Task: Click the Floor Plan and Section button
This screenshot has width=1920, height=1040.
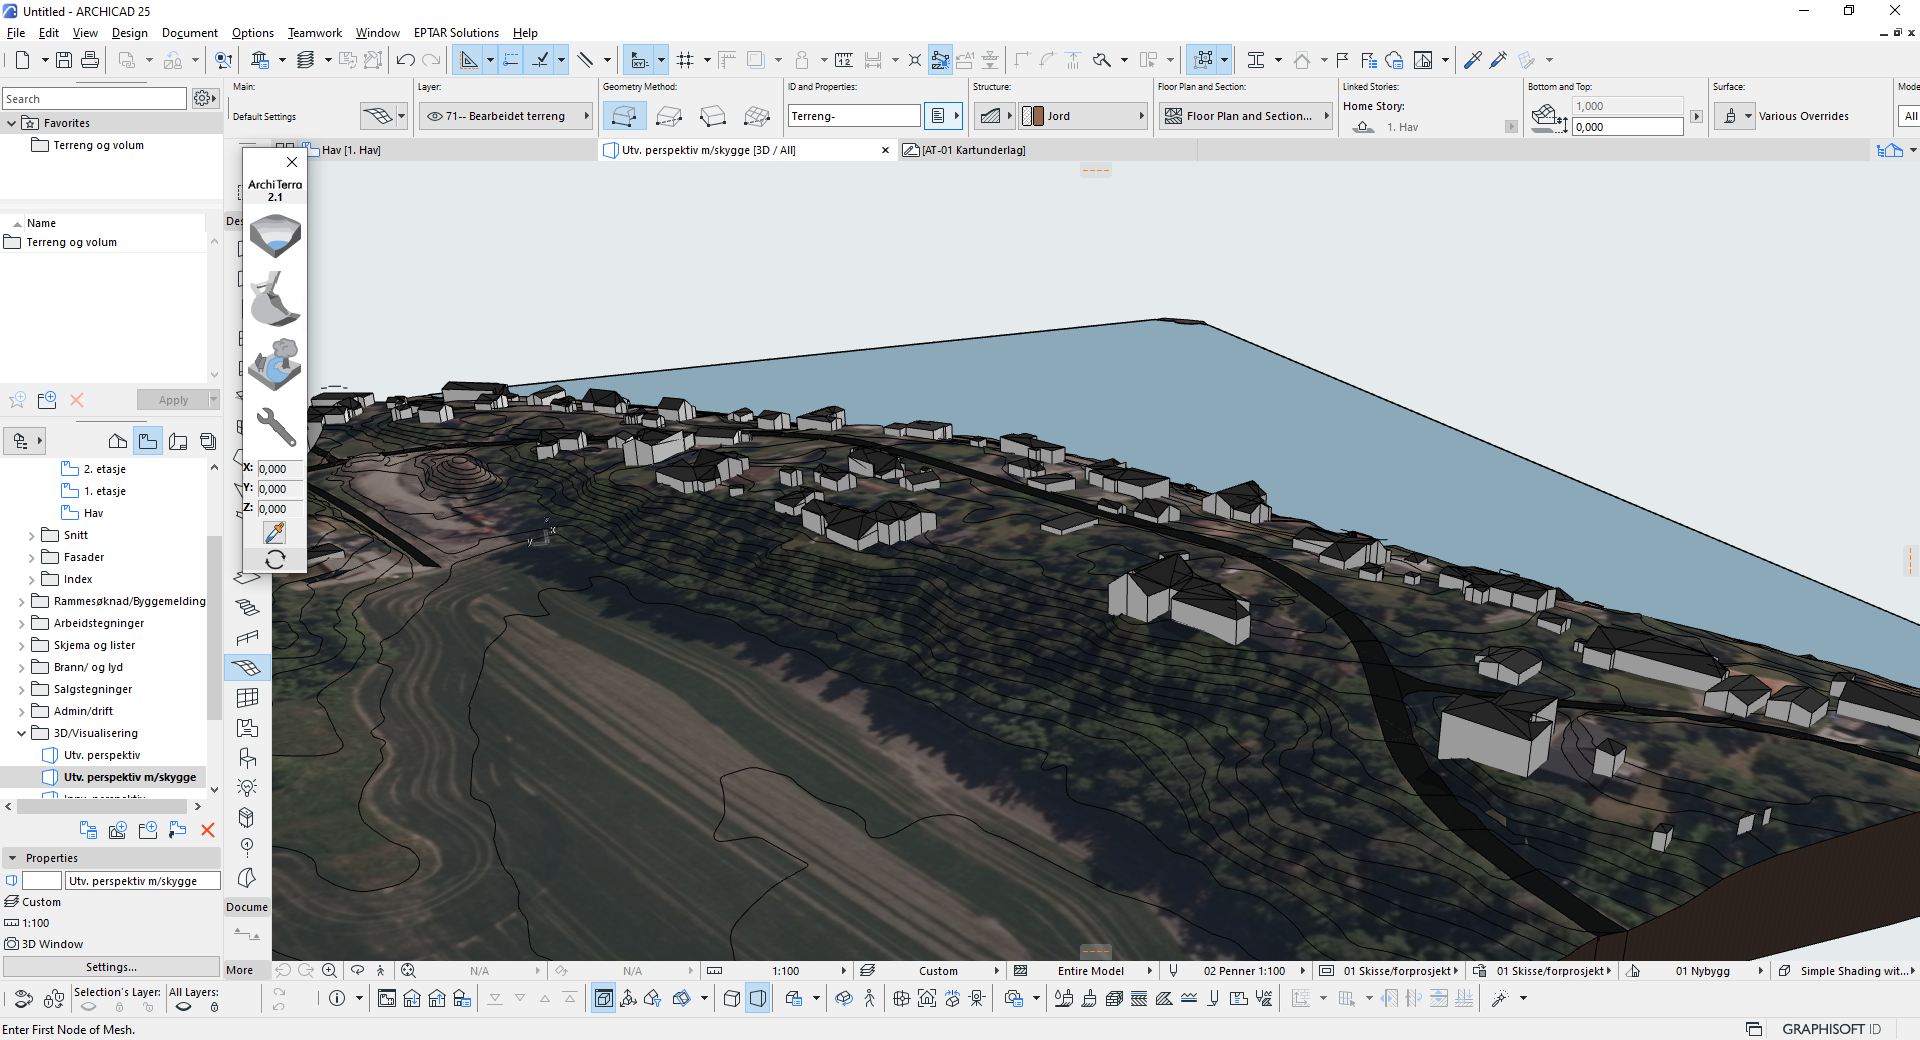Action: click(1246, 116)
